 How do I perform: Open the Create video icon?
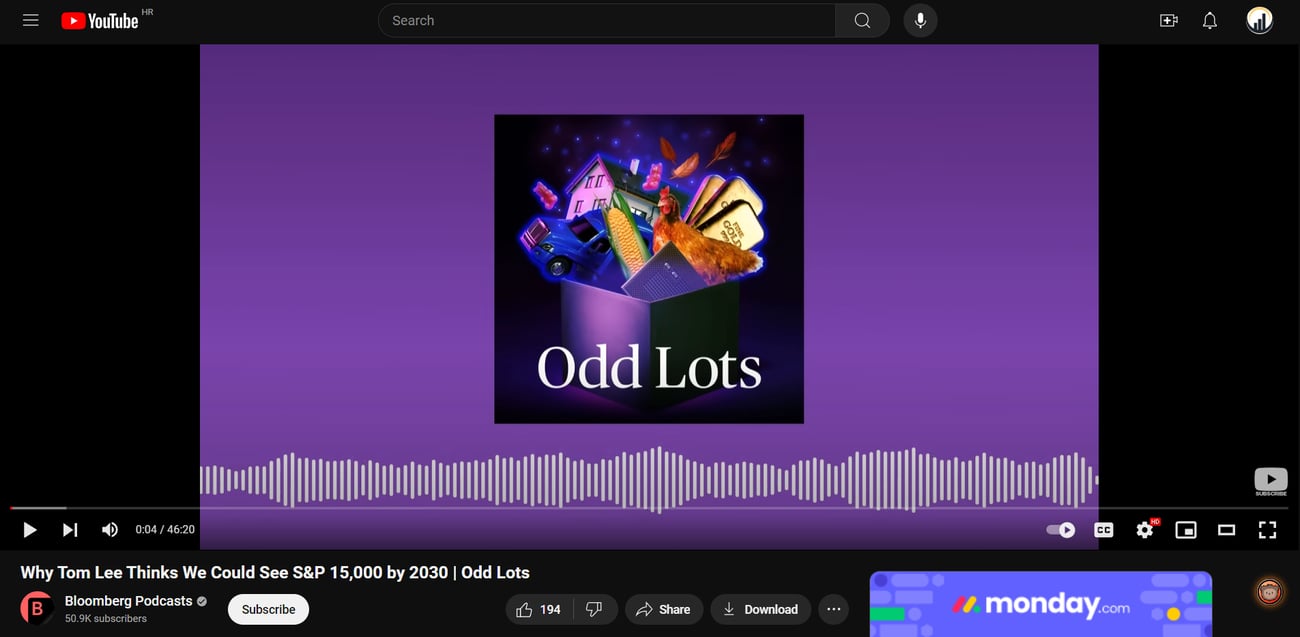pos(1168,20)
